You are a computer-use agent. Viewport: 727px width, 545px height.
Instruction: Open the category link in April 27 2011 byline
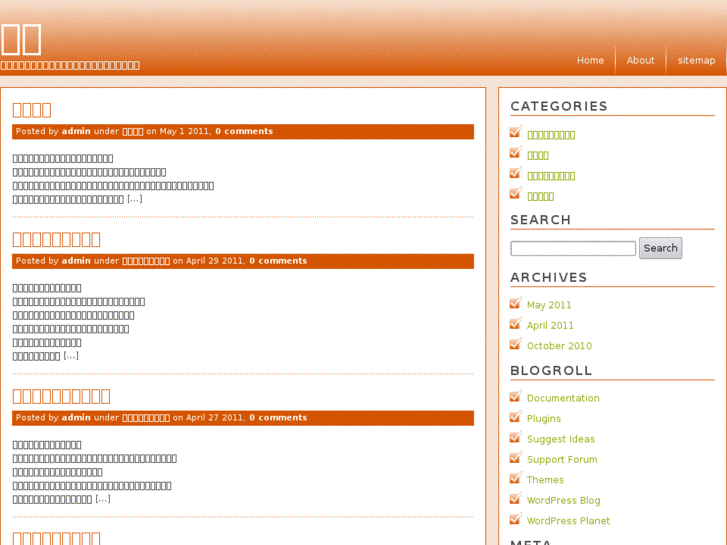(146, 418)
